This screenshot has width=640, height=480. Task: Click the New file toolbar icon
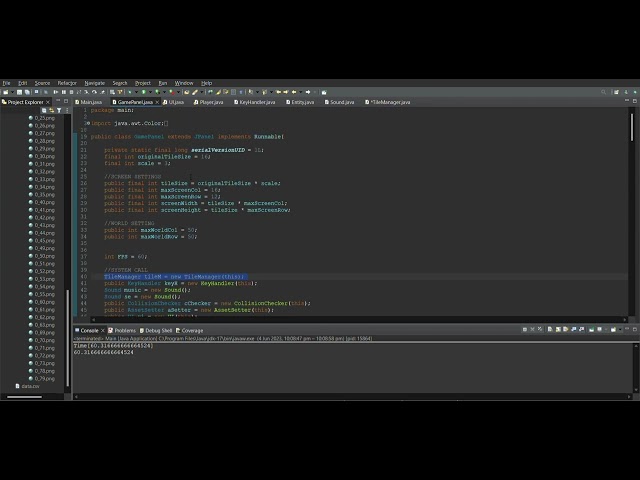click(x=6, y=92)
